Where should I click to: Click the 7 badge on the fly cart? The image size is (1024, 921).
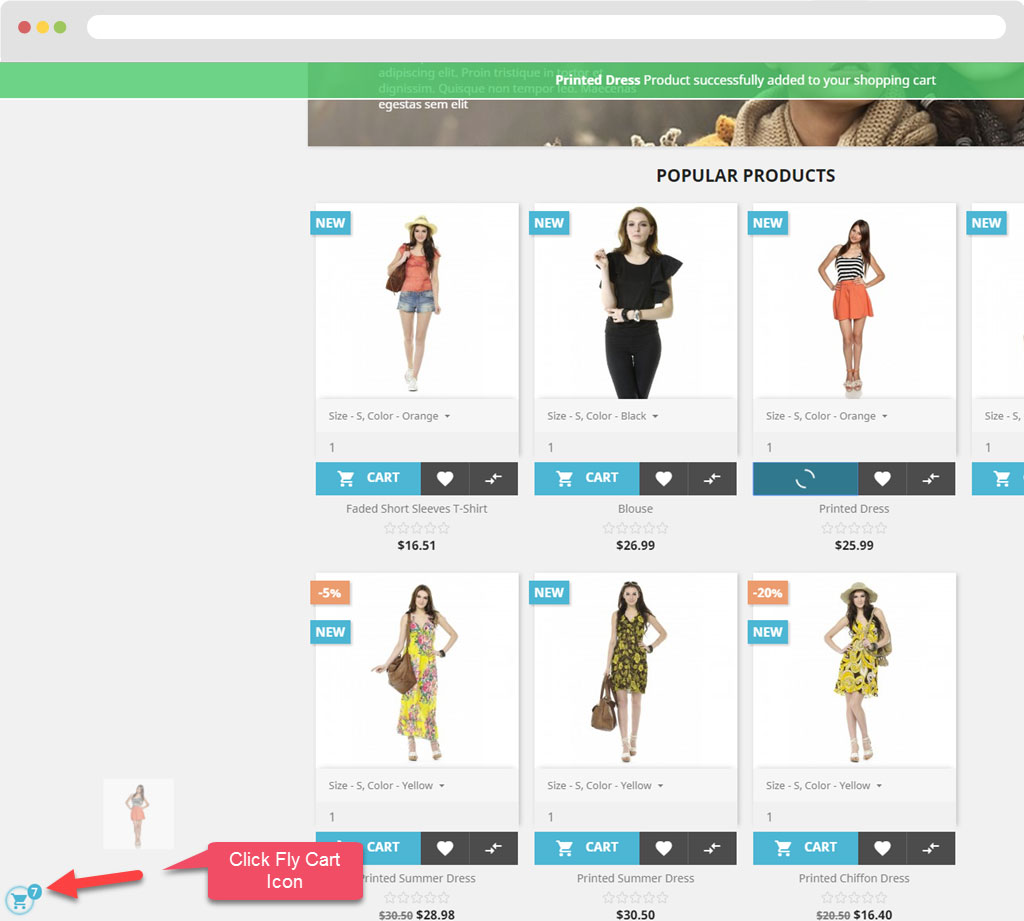[35, 892]
